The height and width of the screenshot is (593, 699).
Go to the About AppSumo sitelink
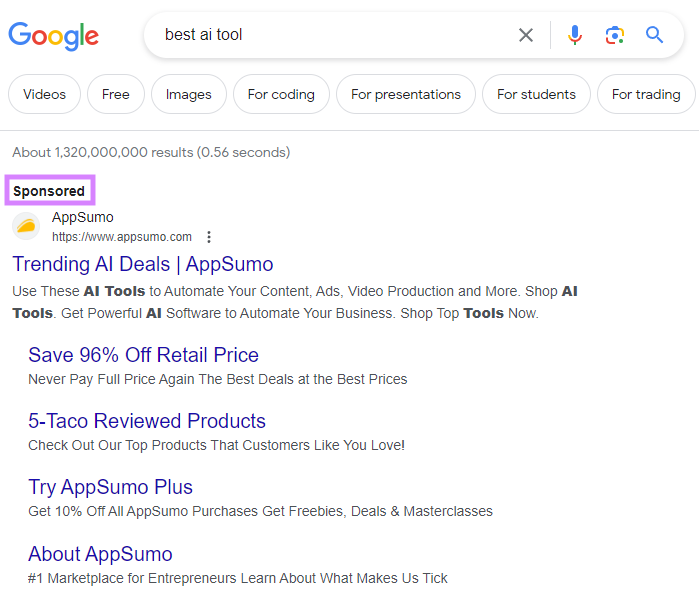click(x=100, y=554)
